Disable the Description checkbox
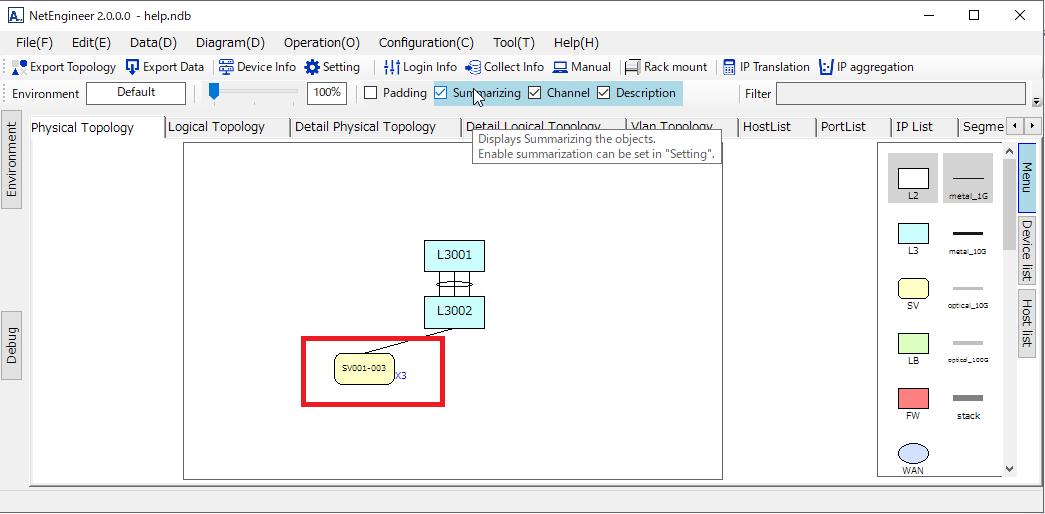 click(x=604, y=93)
